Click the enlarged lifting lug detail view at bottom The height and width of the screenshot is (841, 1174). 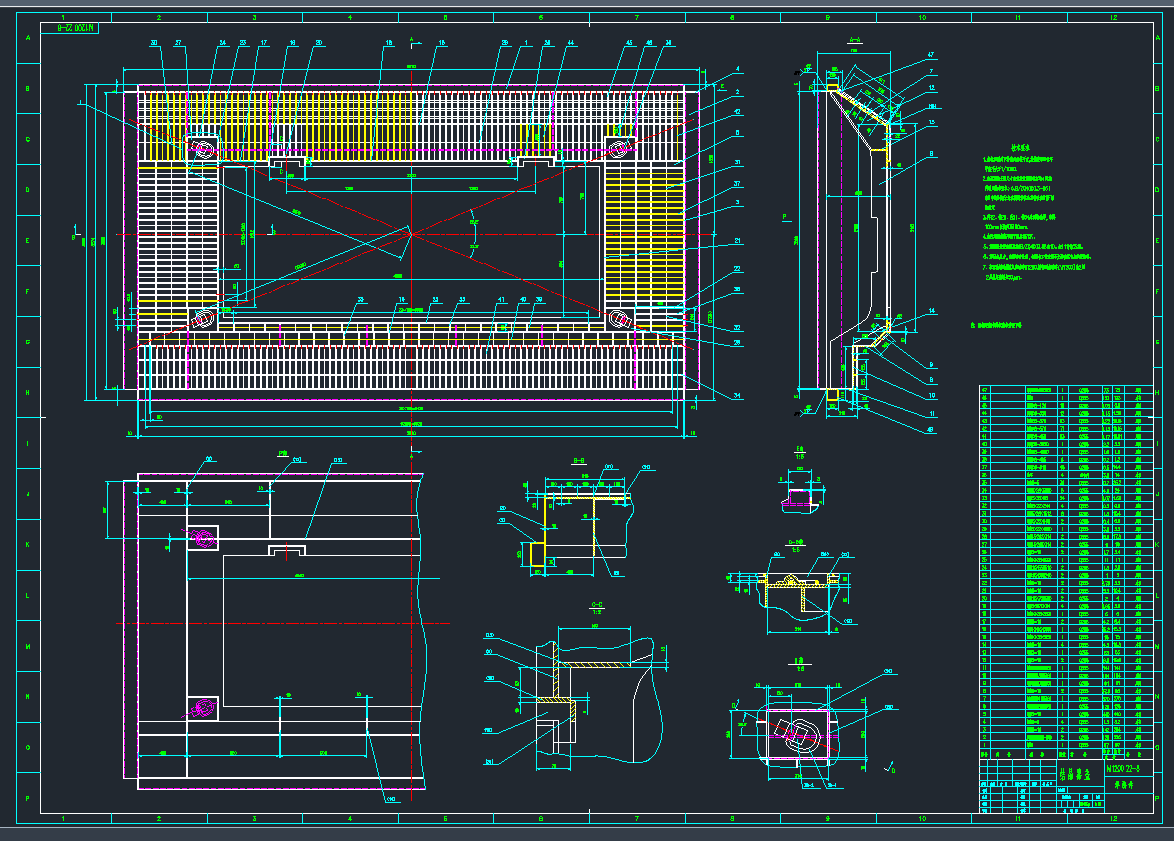(x=795, y=735)
